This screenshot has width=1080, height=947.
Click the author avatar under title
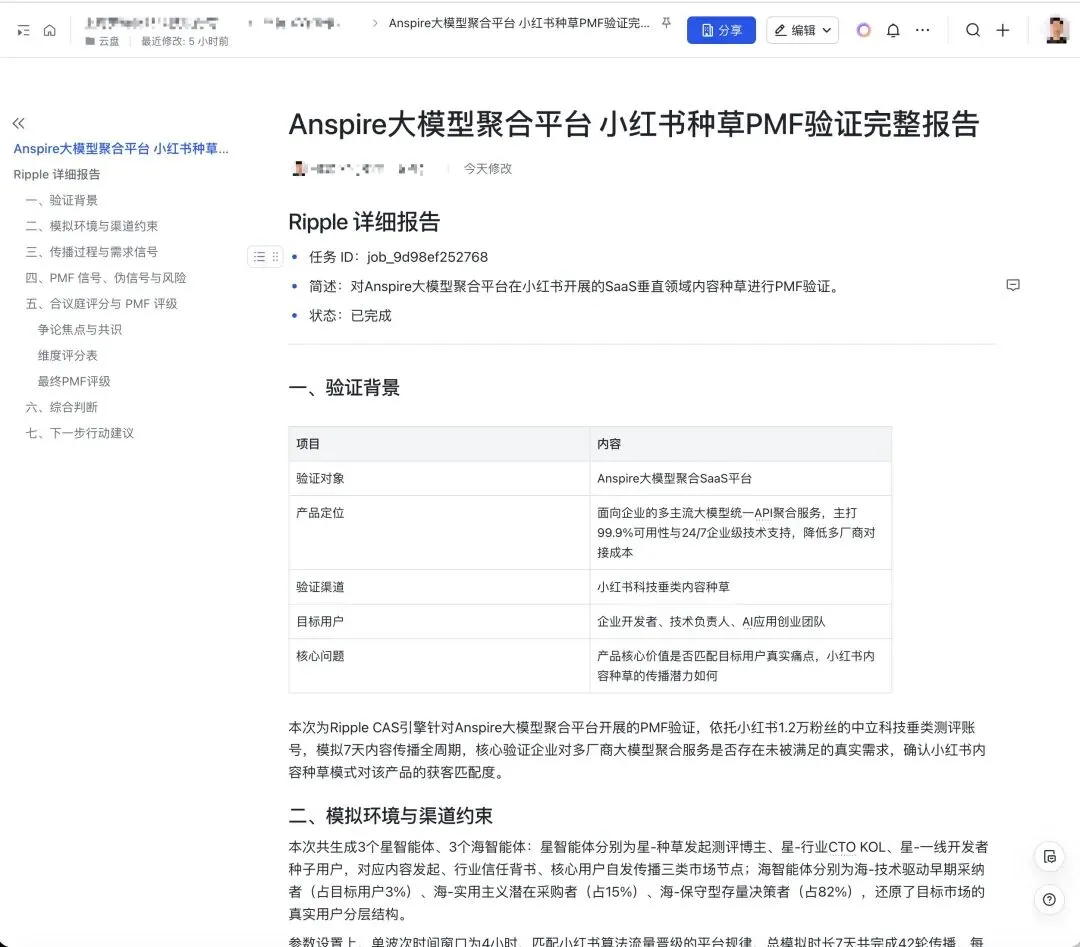click(x=299, y=169)
